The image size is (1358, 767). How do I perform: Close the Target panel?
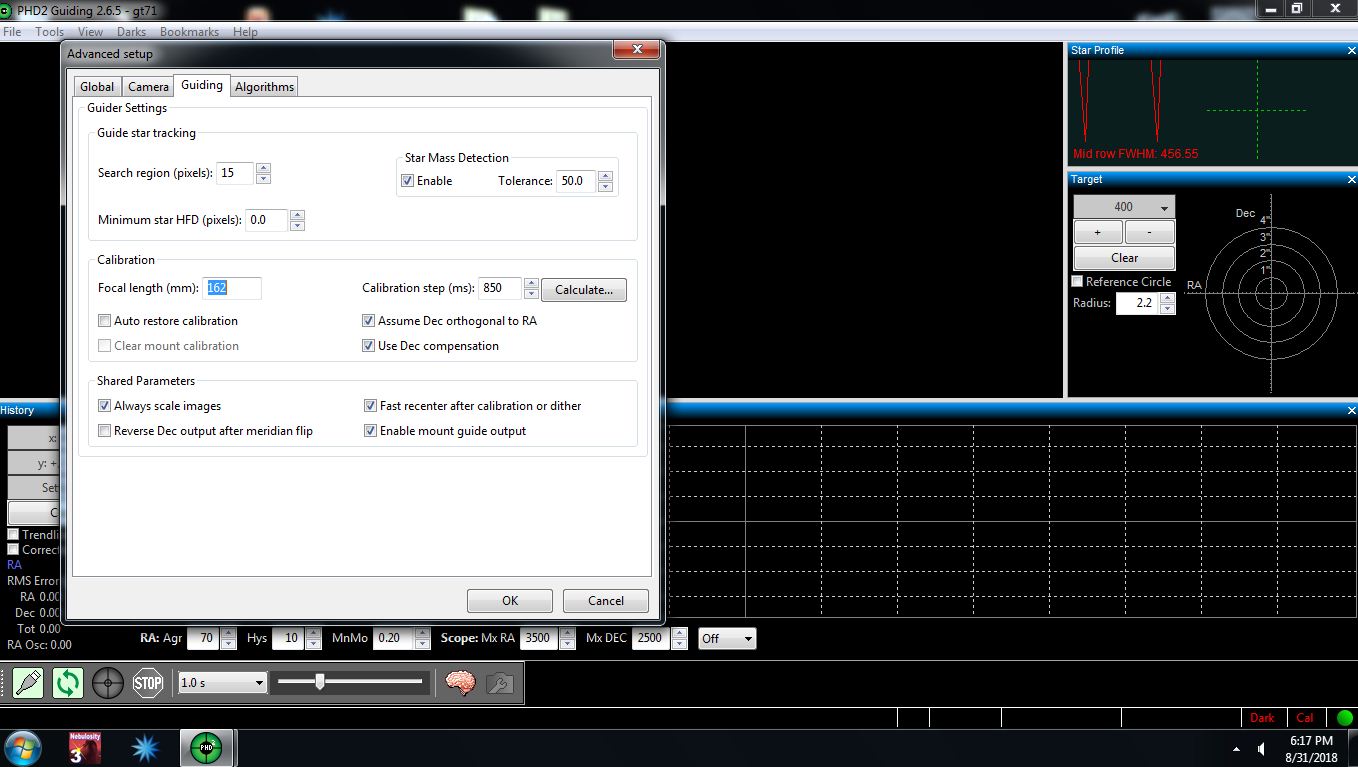pyautogui.click(x=1352, y=180)
